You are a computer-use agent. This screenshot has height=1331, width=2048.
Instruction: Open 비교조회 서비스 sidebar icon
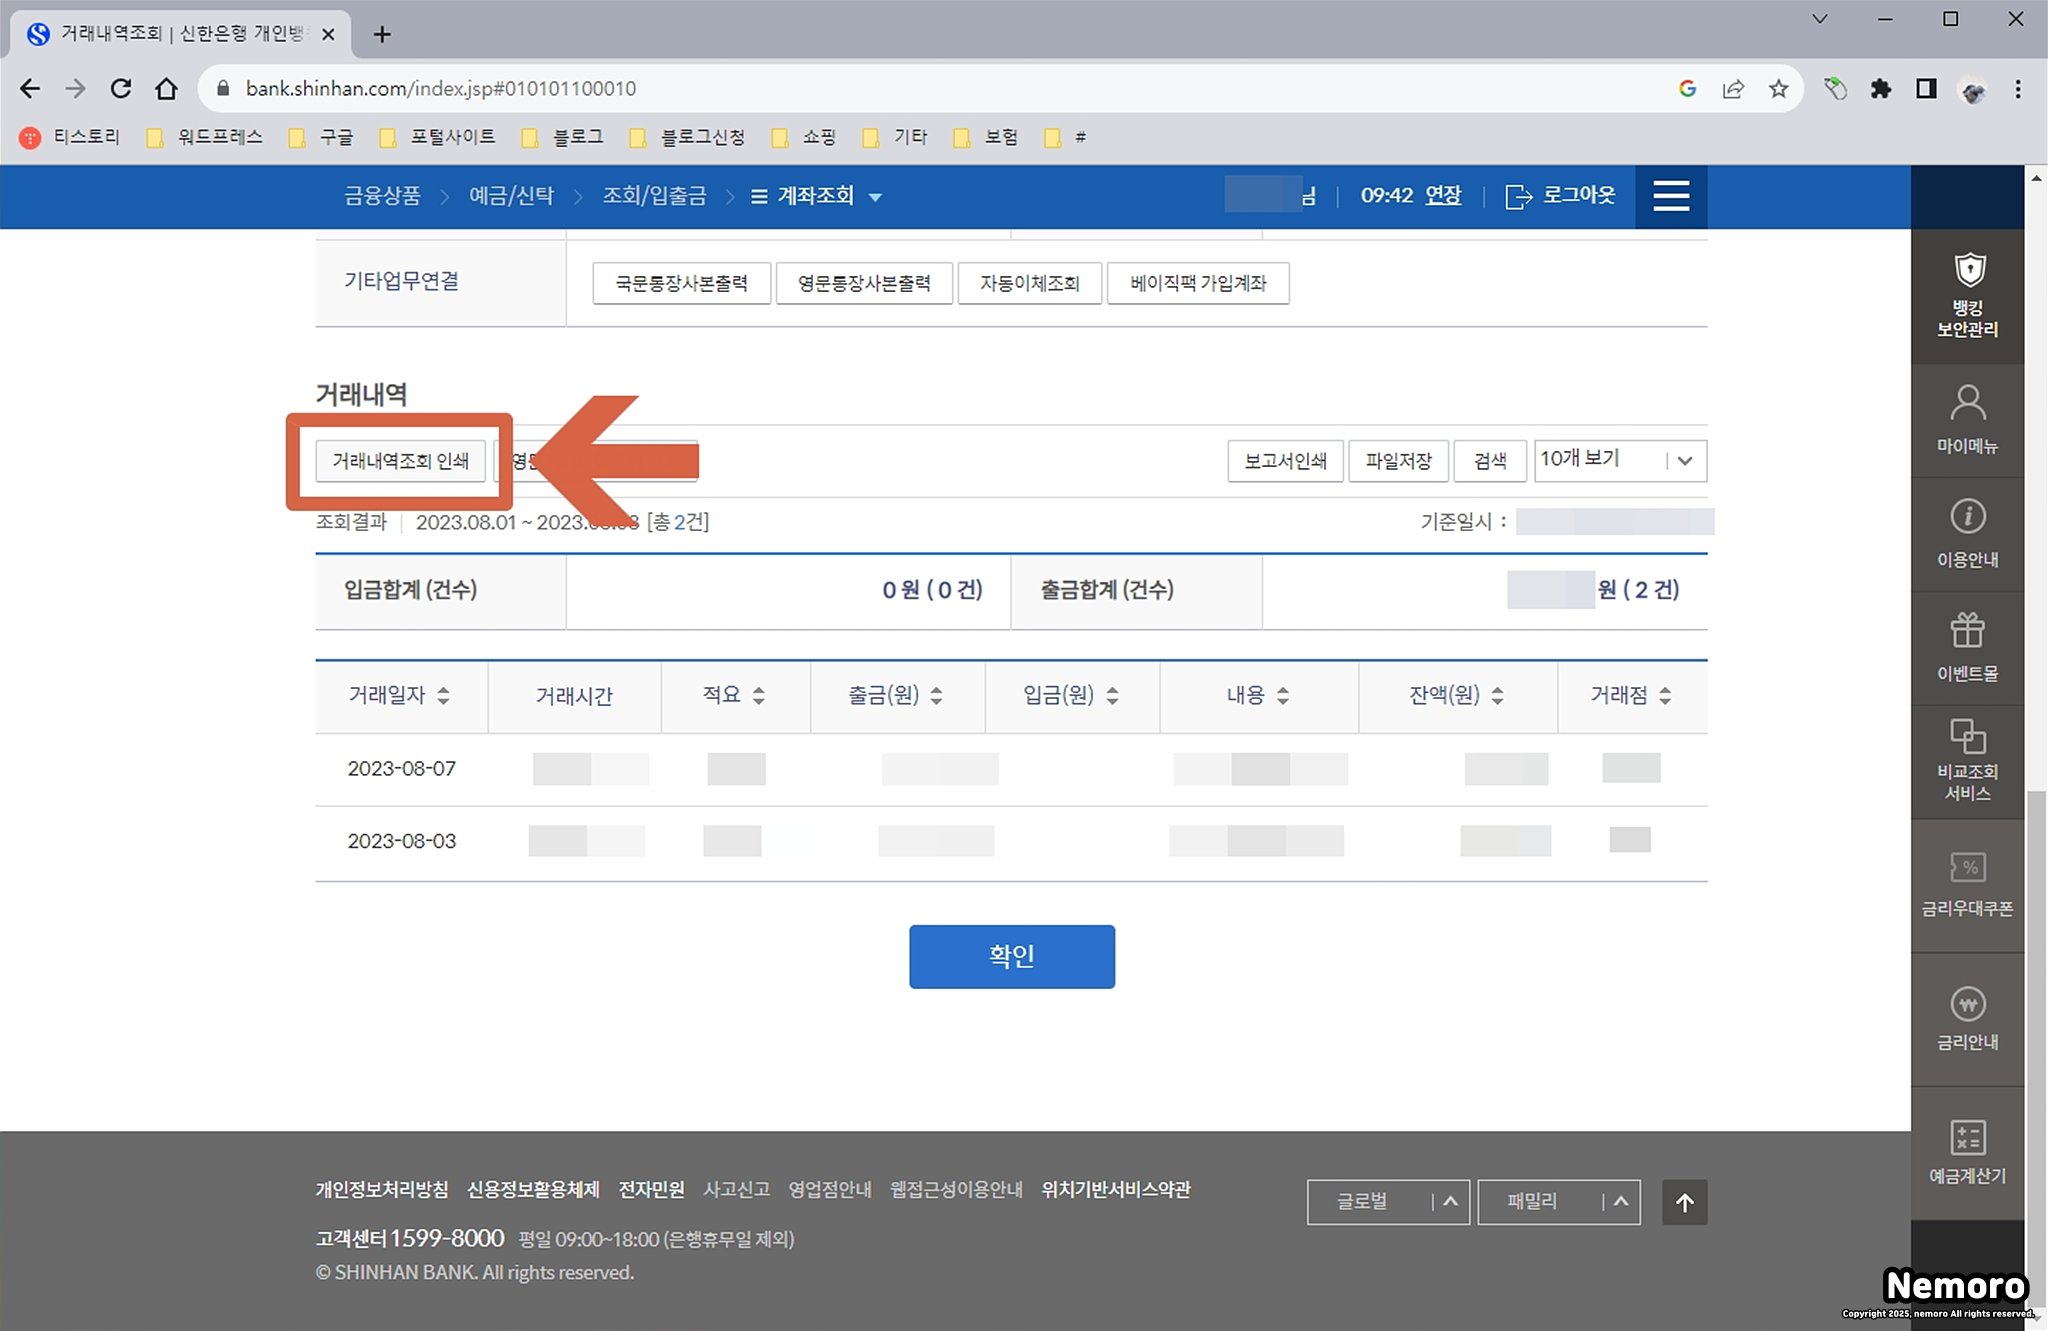[1967, 738]
